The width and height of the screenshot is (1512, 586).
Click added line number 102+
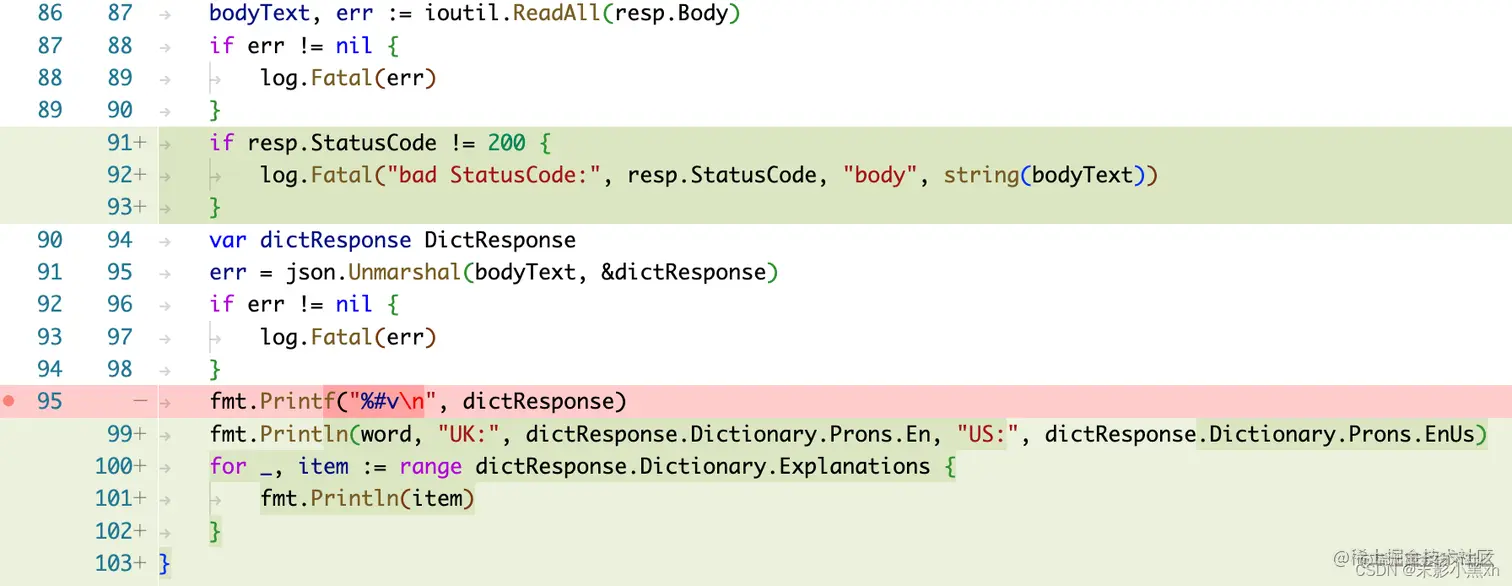pyautogui.click(x=120, y=530)
